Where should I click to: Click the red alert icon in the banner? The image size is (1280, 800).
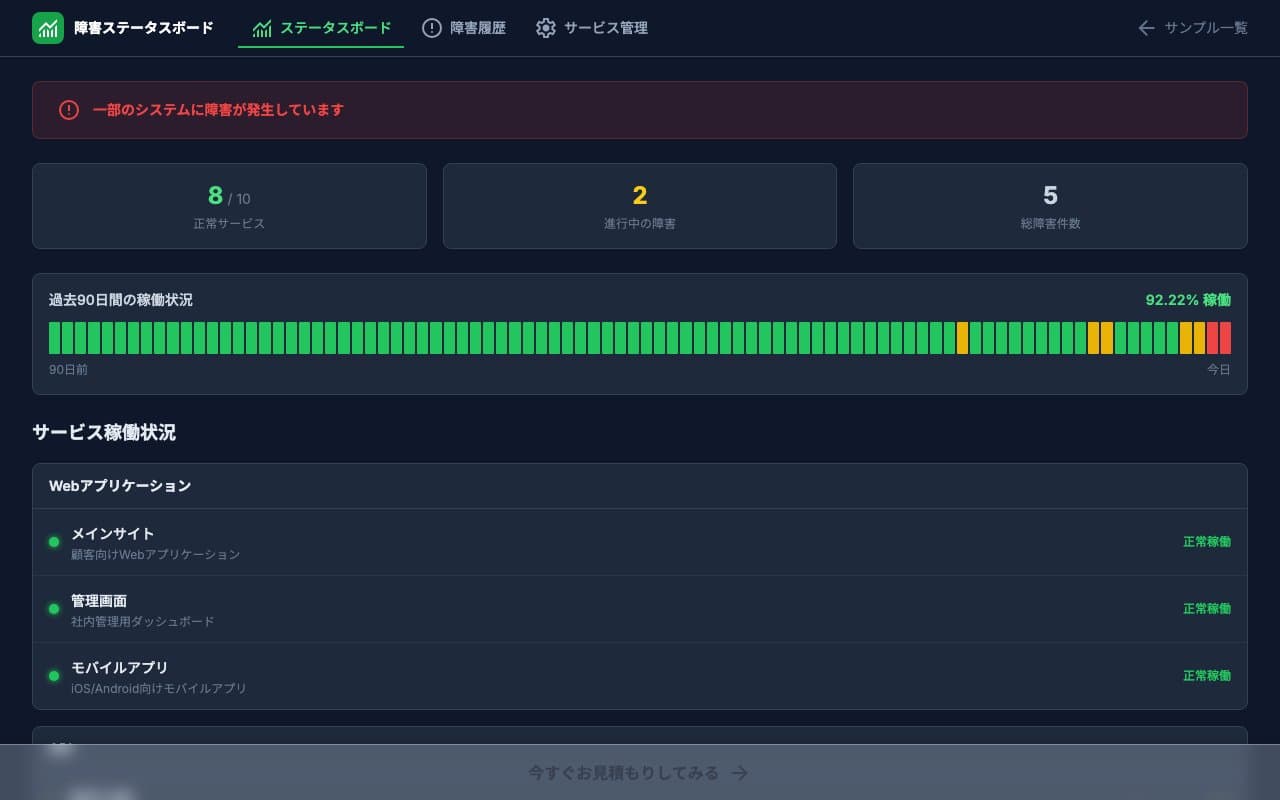point(69,110)
